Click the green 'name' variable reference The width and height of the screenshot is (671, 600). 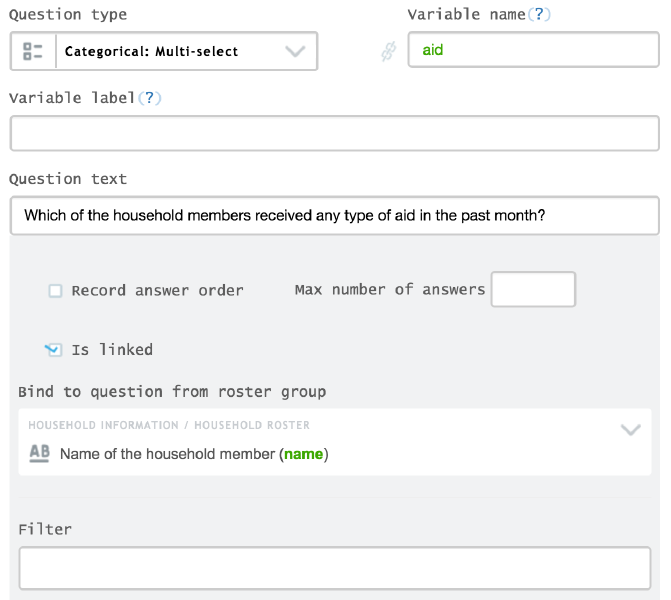[x=303, y=454]
